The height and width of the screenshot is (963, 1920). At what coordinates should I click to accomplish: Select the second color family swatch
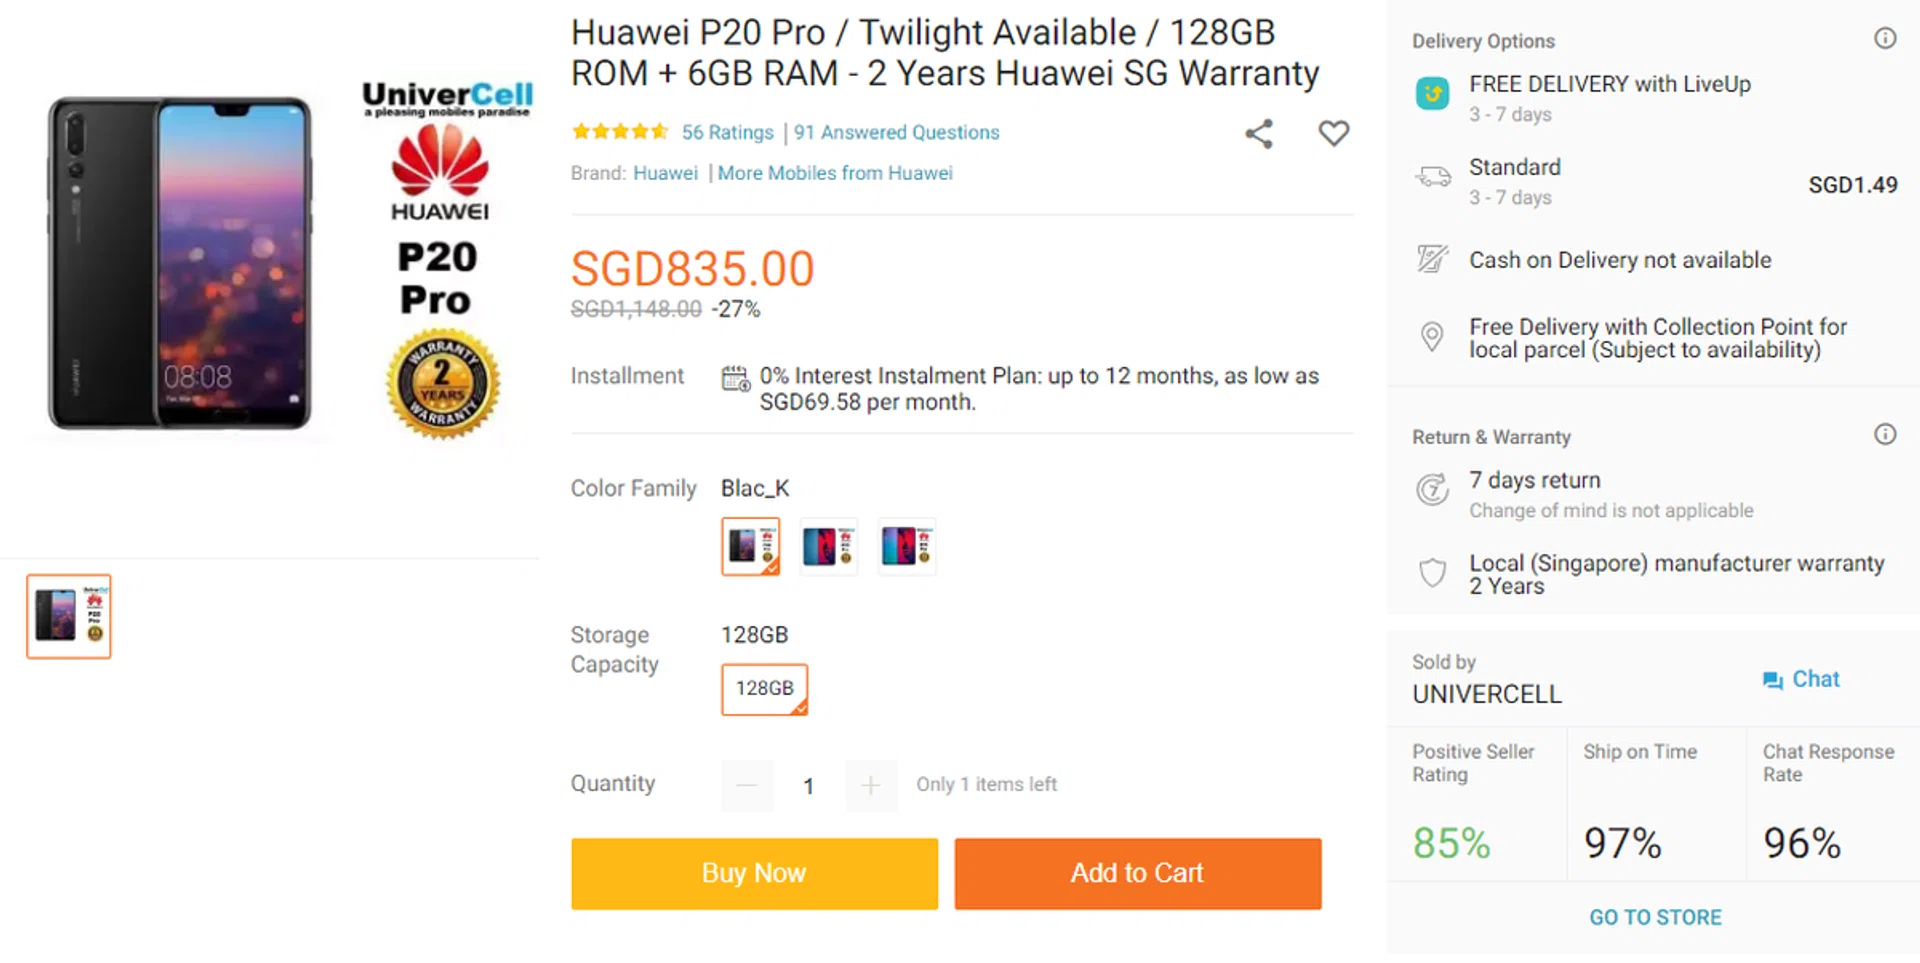828,546
